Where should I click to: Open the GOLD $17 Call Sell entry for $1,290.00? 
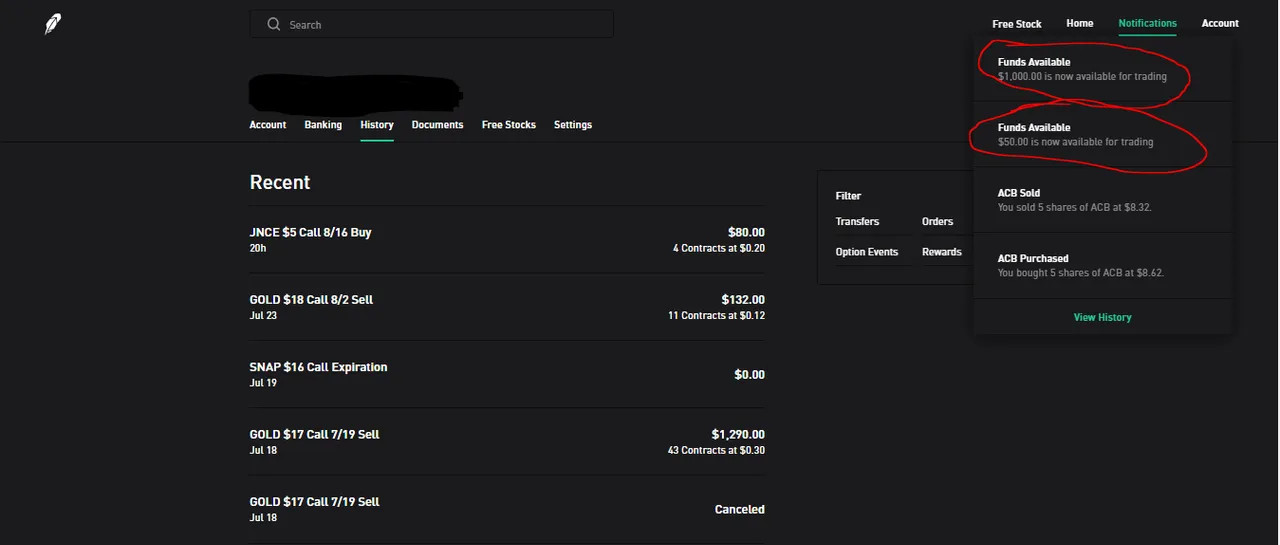[x=507, y=441]
